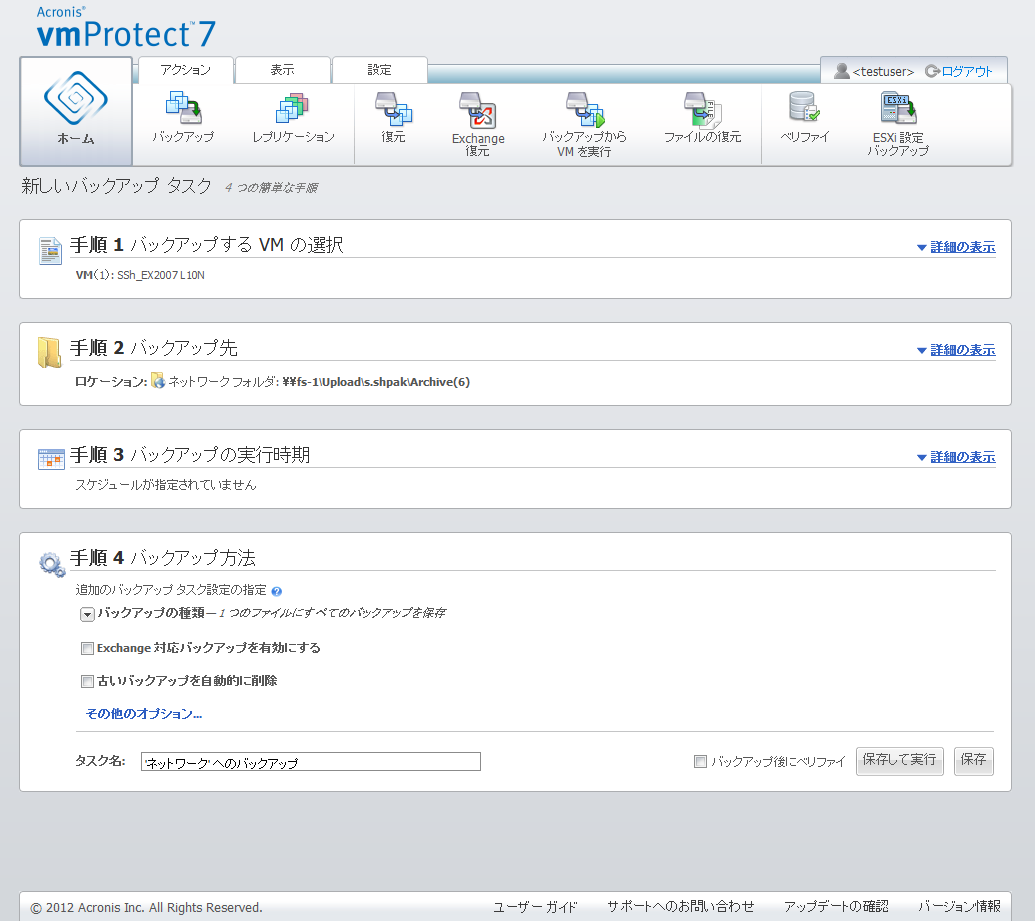Open ESXi 設定バックアップ tool

(898, 109)
